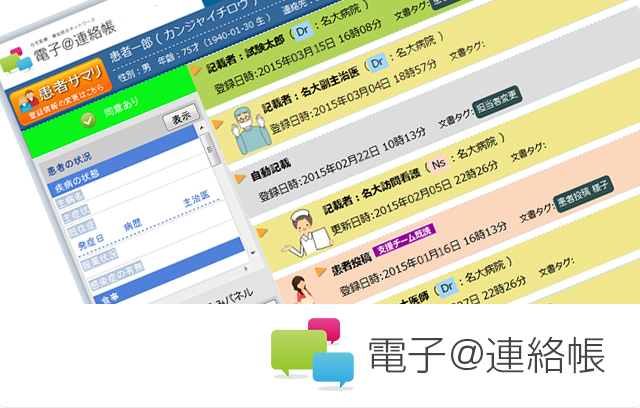Click the 病歴 column label
Viewport: 640px width, 408px height.
pos(133,224)
